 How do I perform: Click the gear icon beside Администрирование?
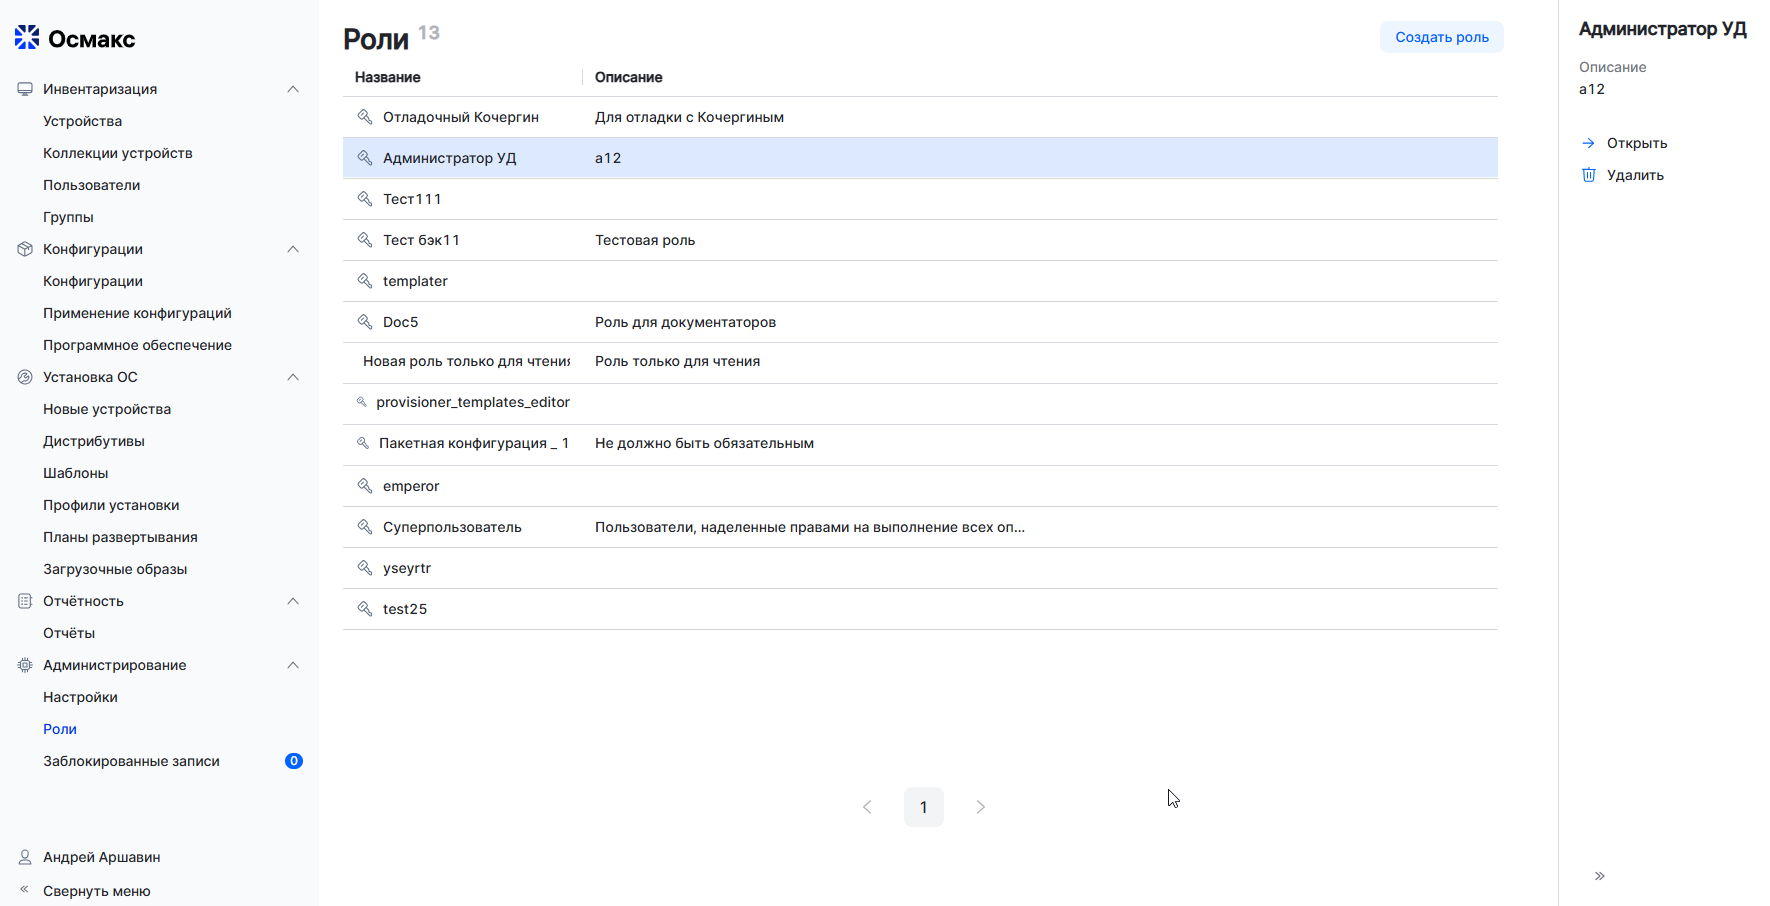point(25,665)
